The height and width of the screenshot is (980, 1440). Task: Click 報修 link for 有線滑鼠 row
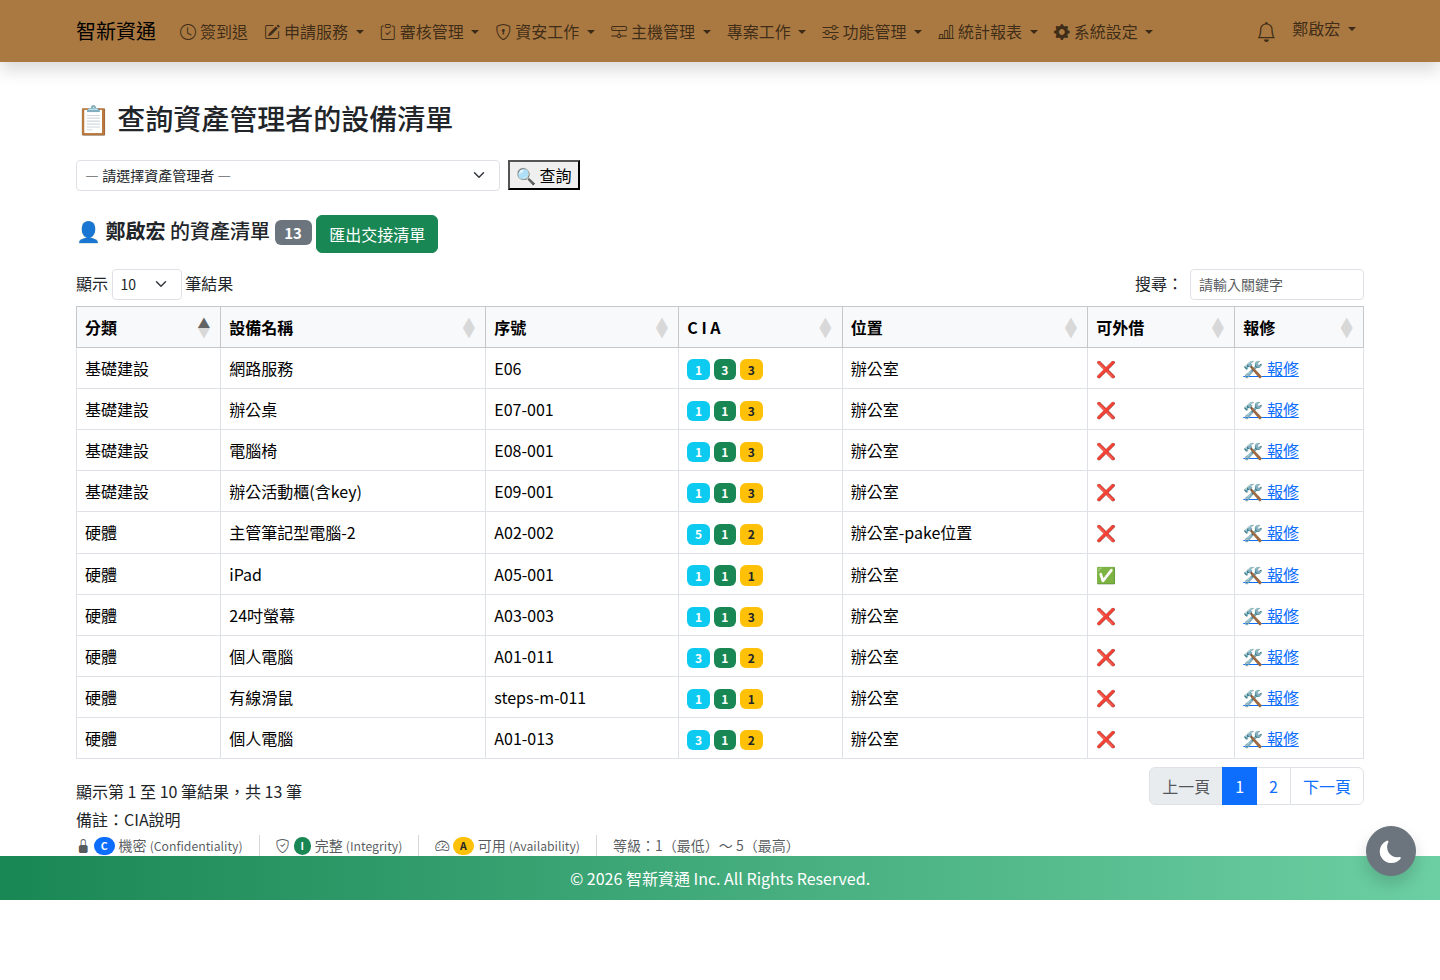click(x=1271, y=699)
